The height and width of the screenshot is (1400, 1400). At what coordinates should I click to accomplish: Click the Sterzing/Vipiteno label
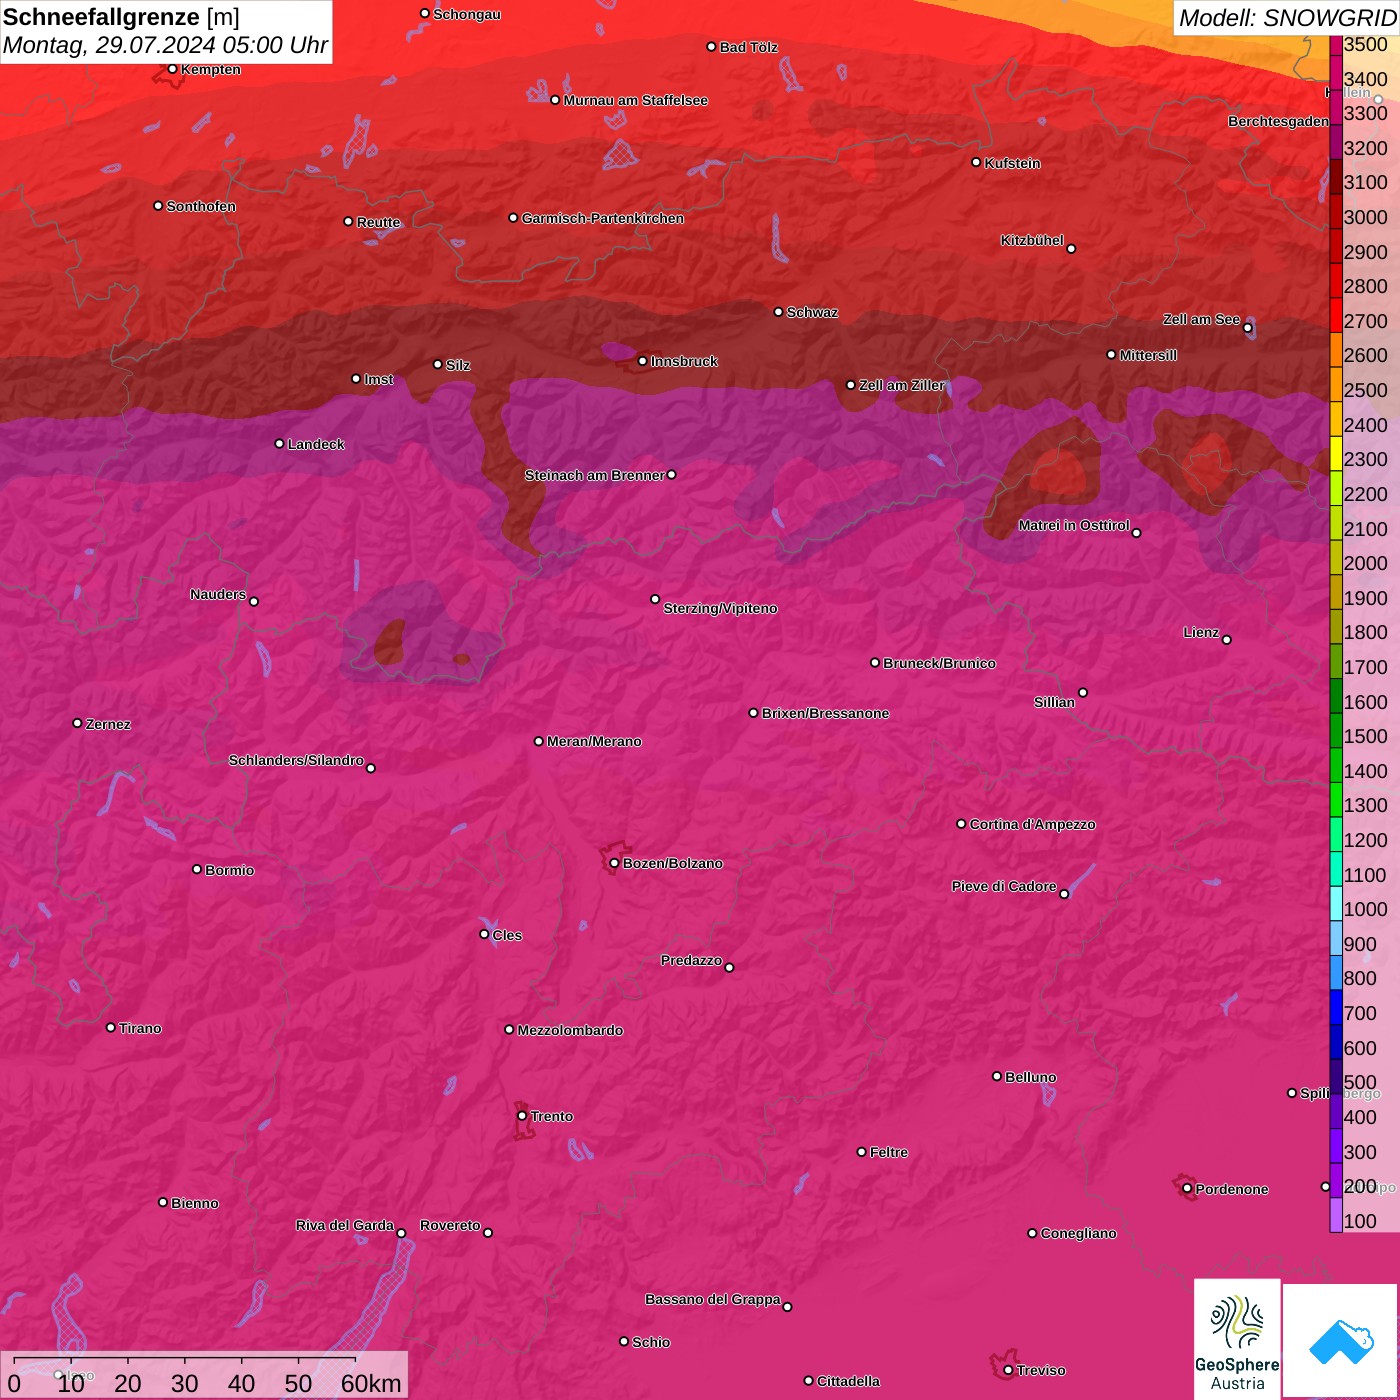coord(720,608)
